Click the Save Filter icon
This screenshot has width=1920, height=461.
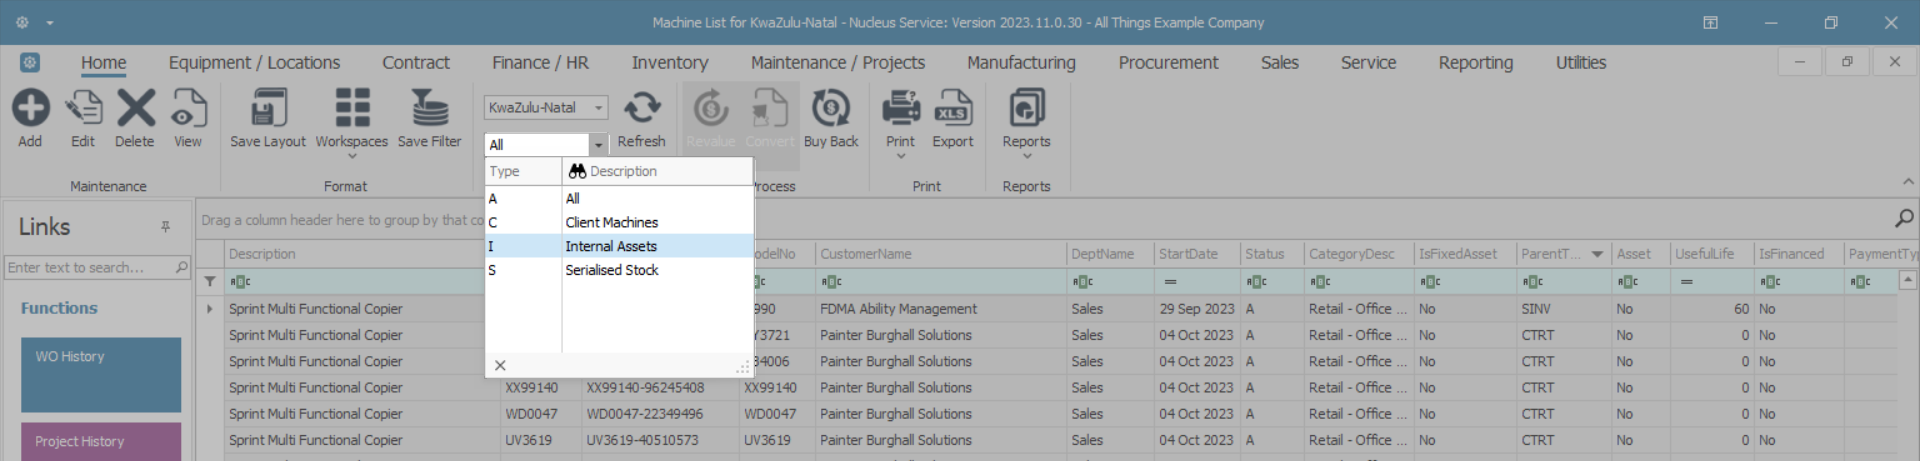coord(429,109)
